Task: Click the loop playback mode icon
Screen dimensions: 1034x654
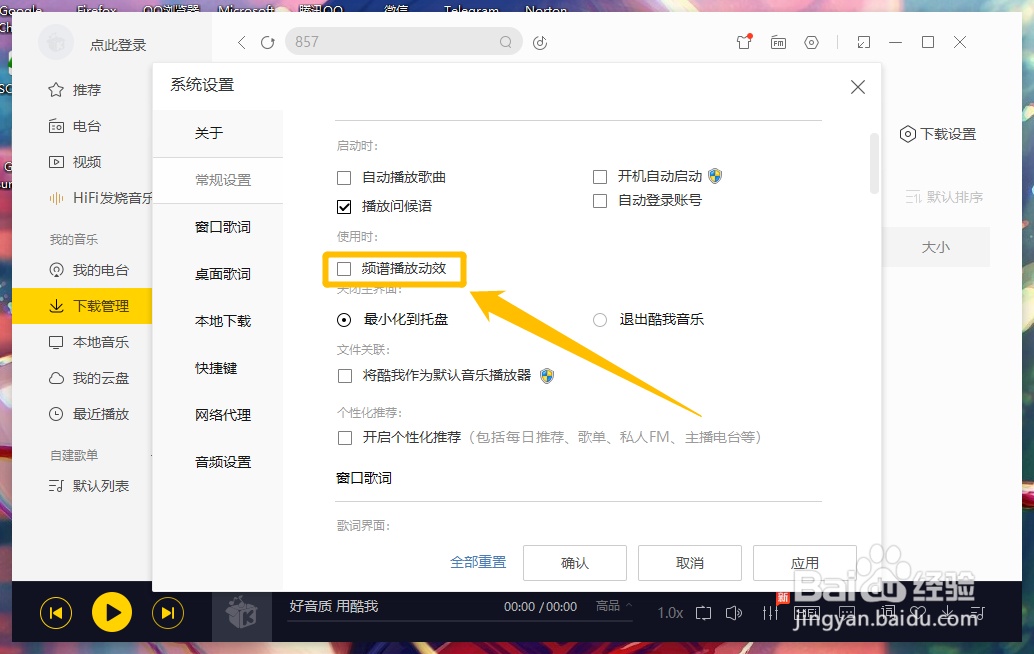Action: [x=704, y=613]
